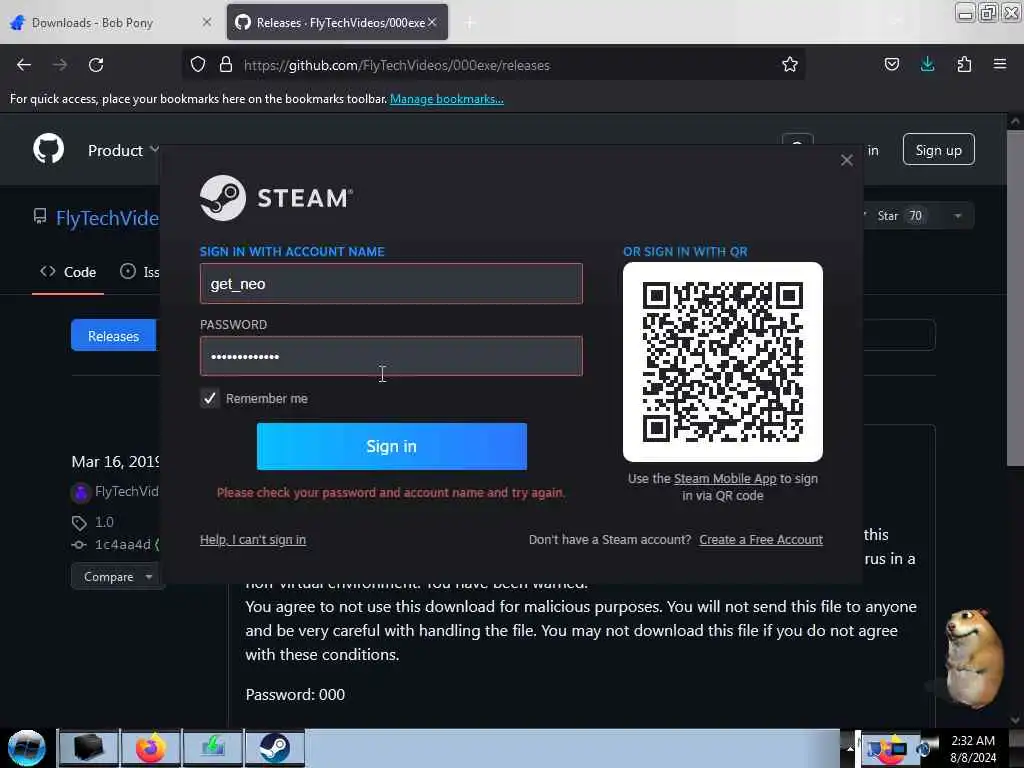This screenshot has height=768, width=1024.
Task: Click the Mar 16 release date
Action: pyautogui.click(x=115, y=462)
